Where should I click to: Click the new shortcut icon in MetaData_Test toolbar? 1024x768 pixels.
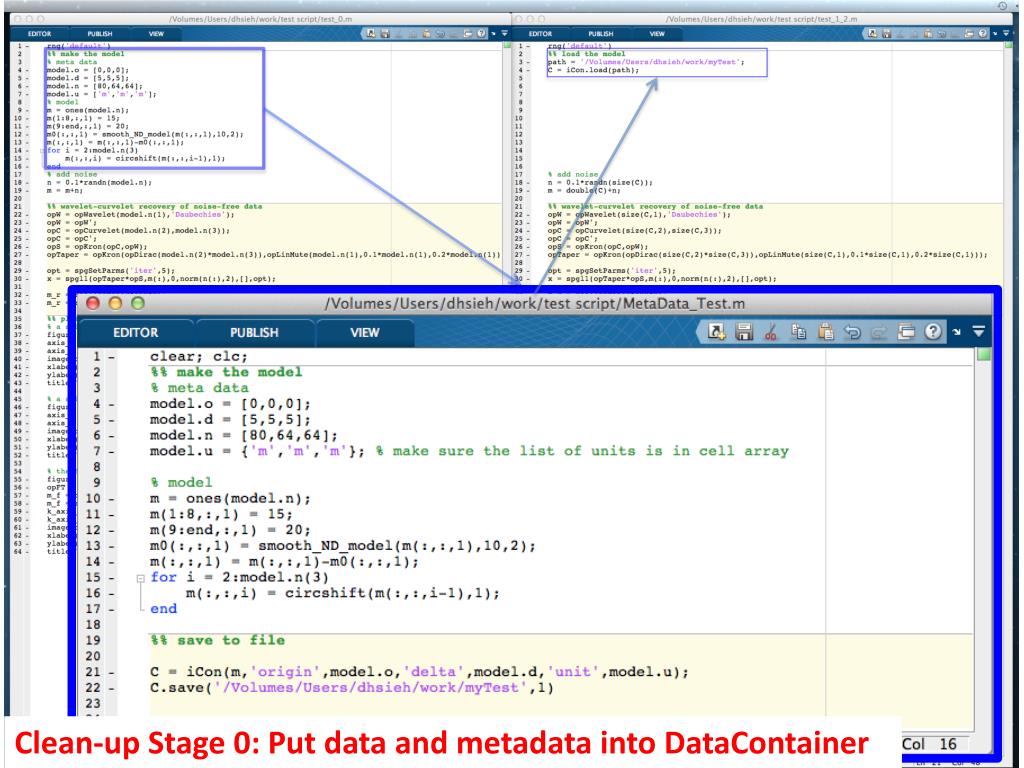[716, 332]
